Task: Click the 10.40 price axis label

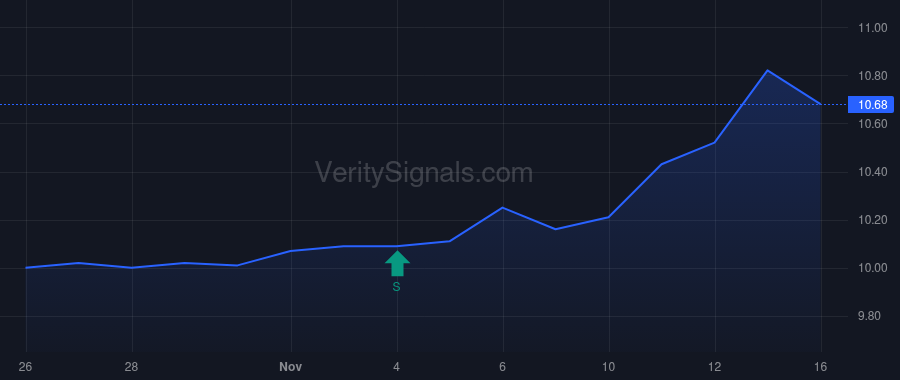Action: click(x=872, y=172)
